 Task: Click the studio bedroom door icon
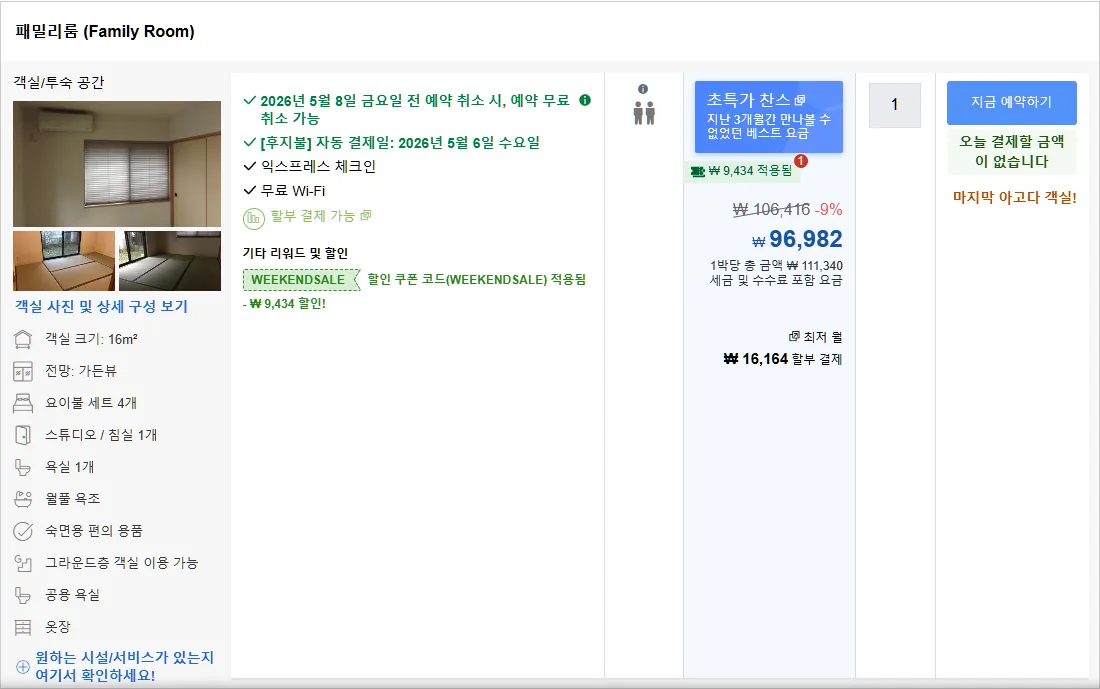pos(23,435)
